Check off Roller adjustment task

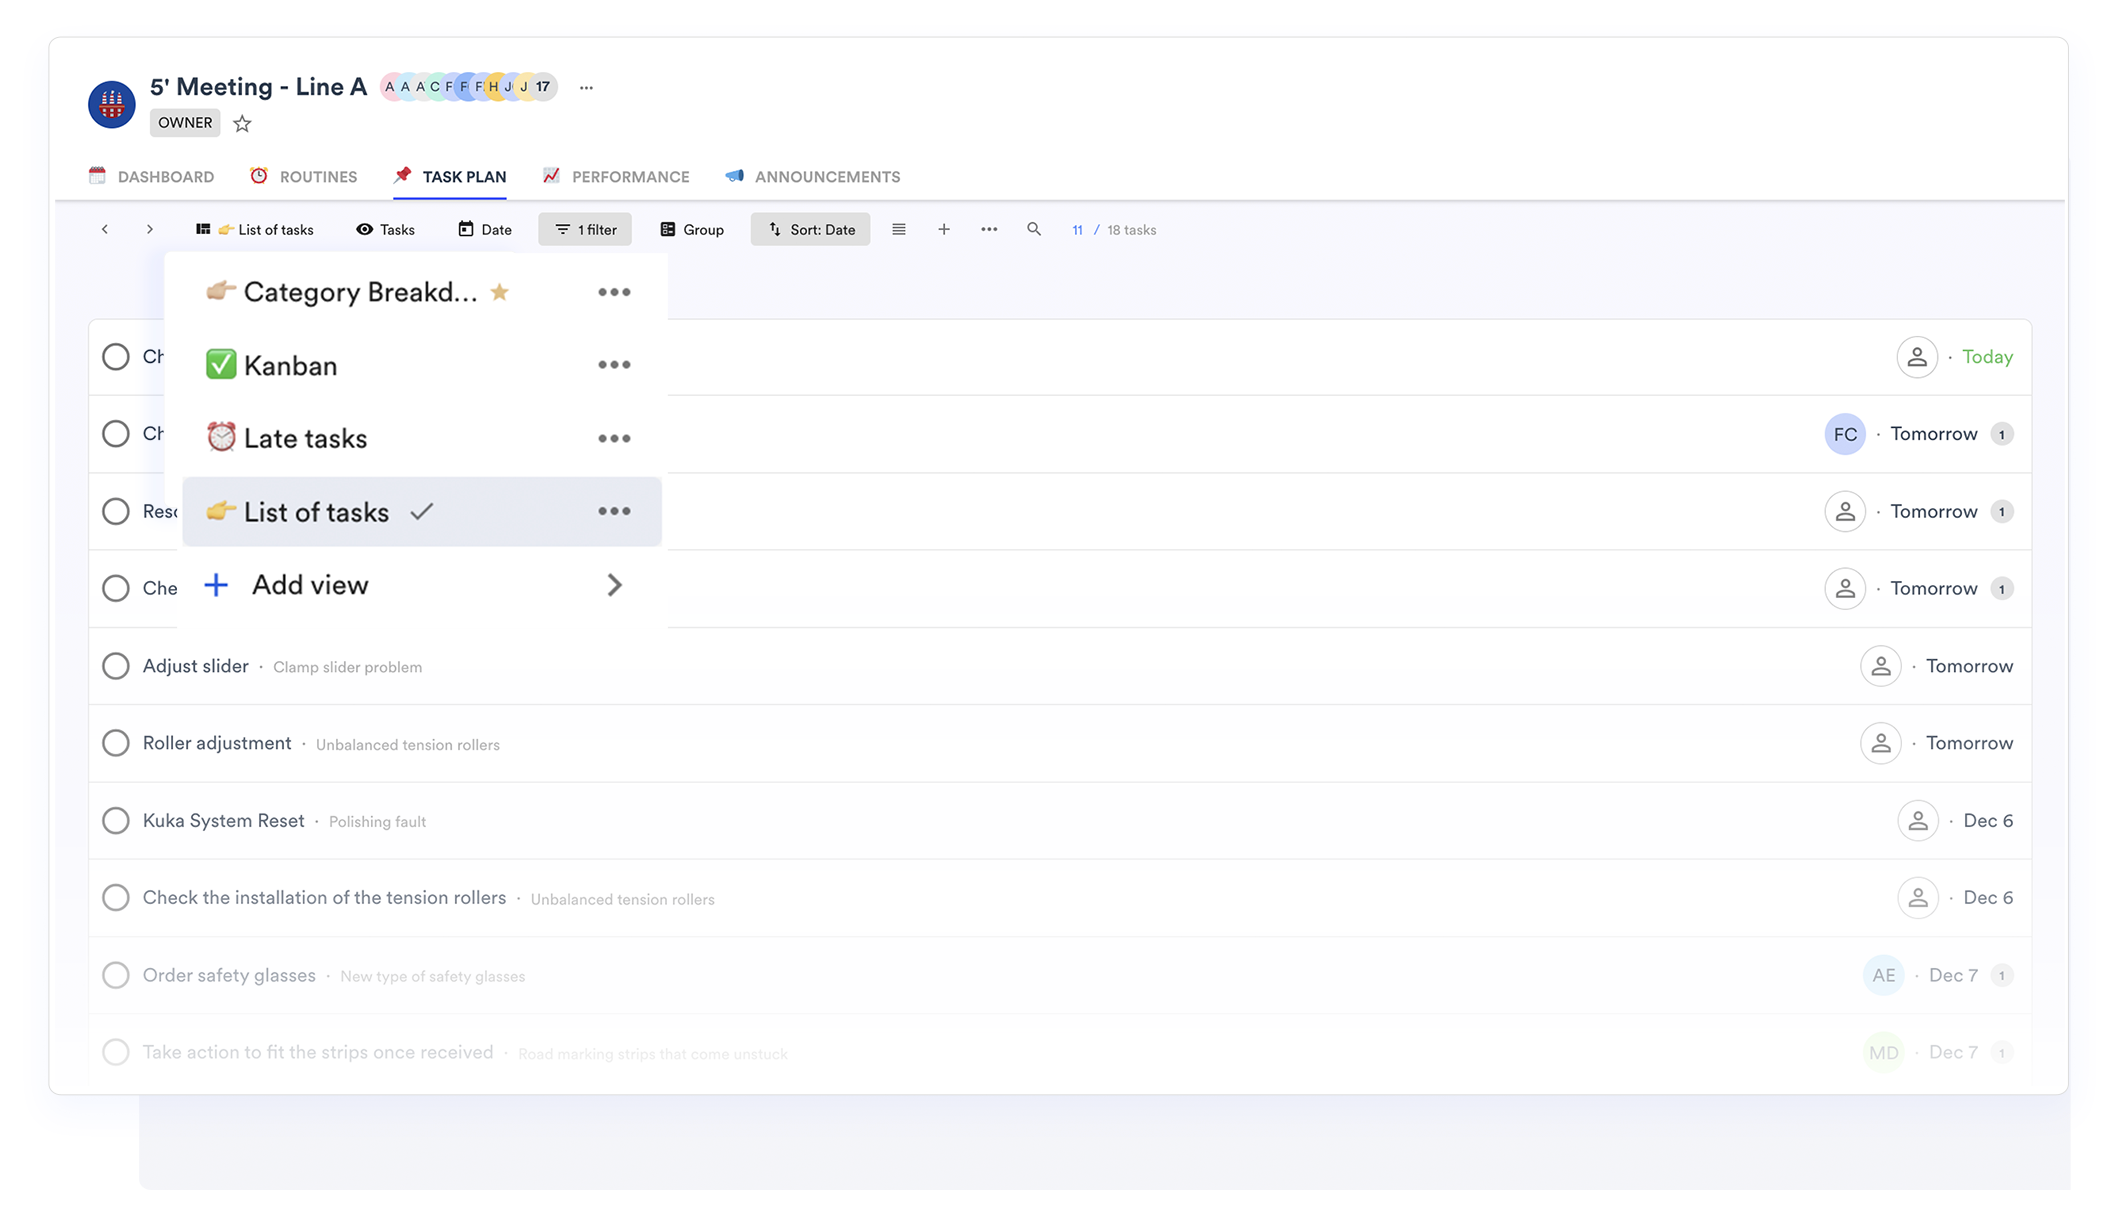coord(116,743)
